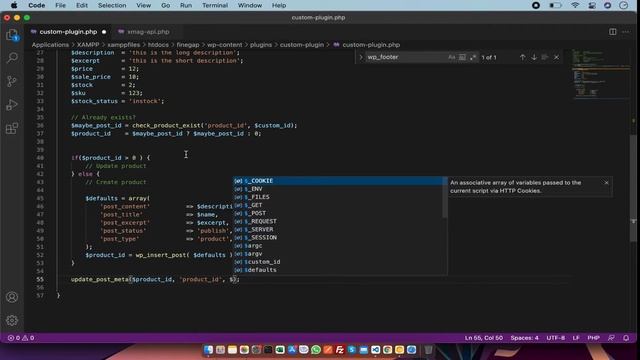Toggle Use Regular Expression in find widget
This screenshot has width=640, height=360.
tap(473, 57)
